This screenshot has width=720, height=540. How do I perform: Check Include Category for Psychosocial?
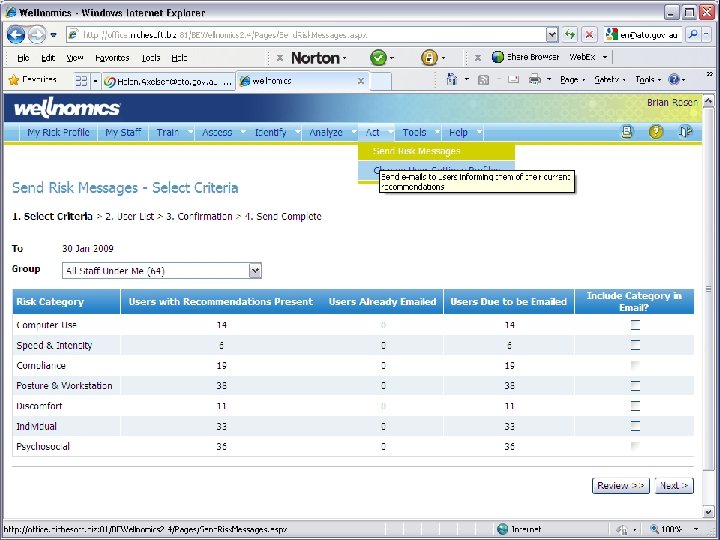pos(635,446)
